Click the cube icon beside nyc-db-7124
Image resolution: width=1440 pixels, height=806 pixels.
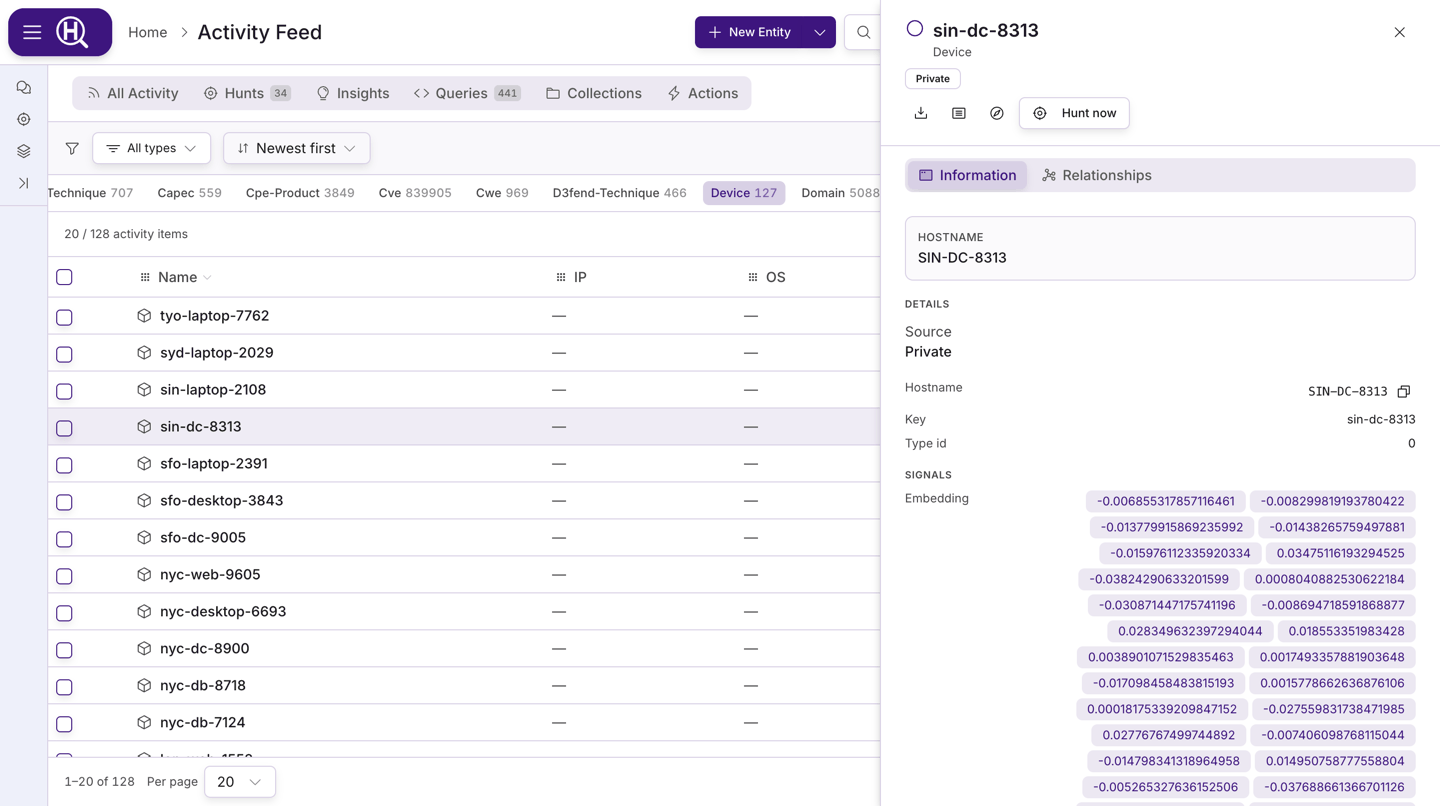pos(144,723)
